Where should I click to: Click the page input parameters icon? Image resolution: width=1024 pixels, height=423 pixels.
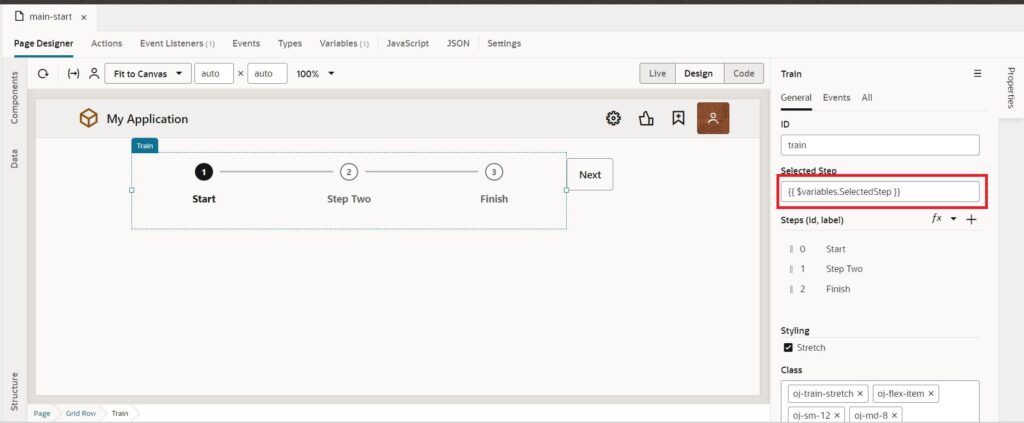pyautogui.click(x=73, y=73)
